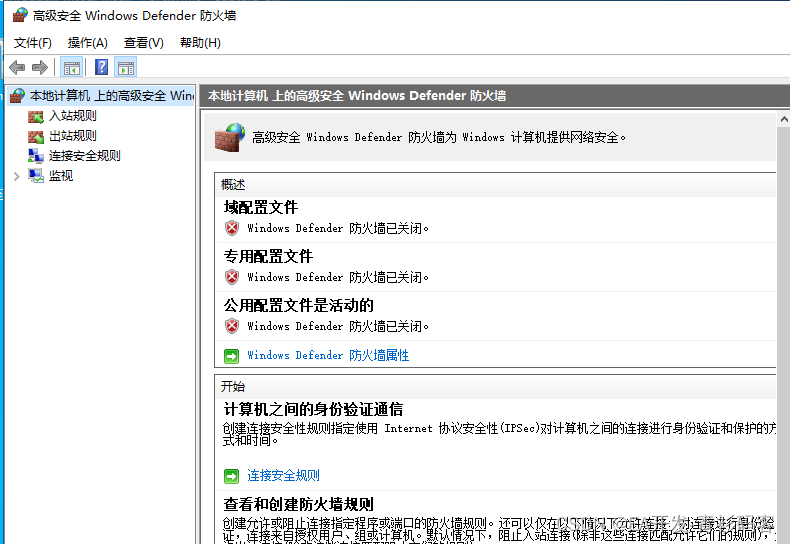
Task: Click the 域配置文件 heading
Action: tap(260, 208)
